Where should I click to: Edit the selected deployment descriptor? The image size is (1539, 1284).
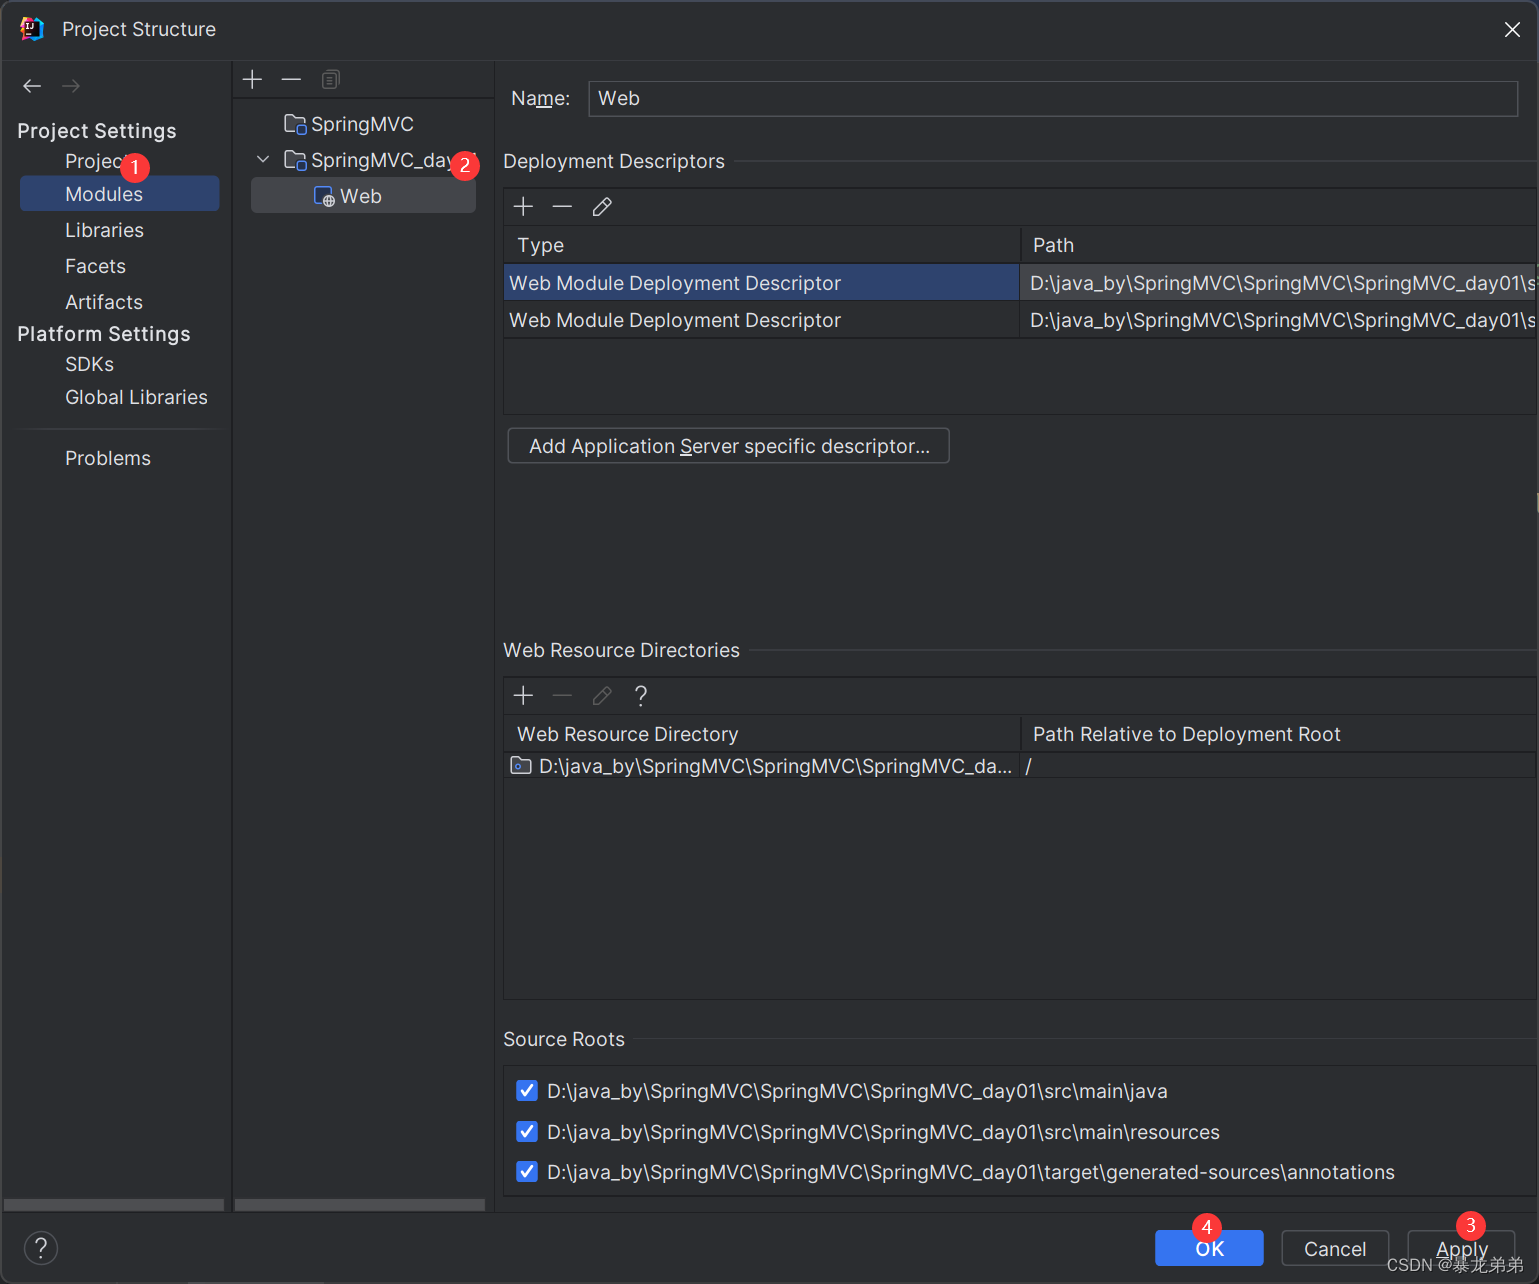pos(602,207)
